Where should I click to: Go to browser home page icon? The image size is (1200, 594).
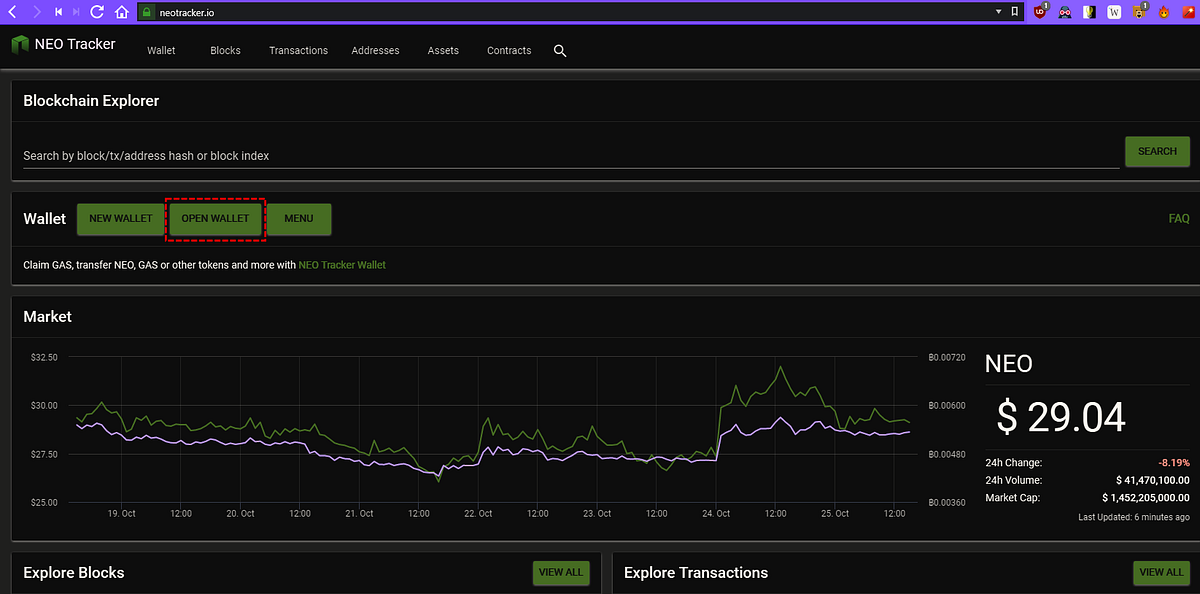(121, 12)
